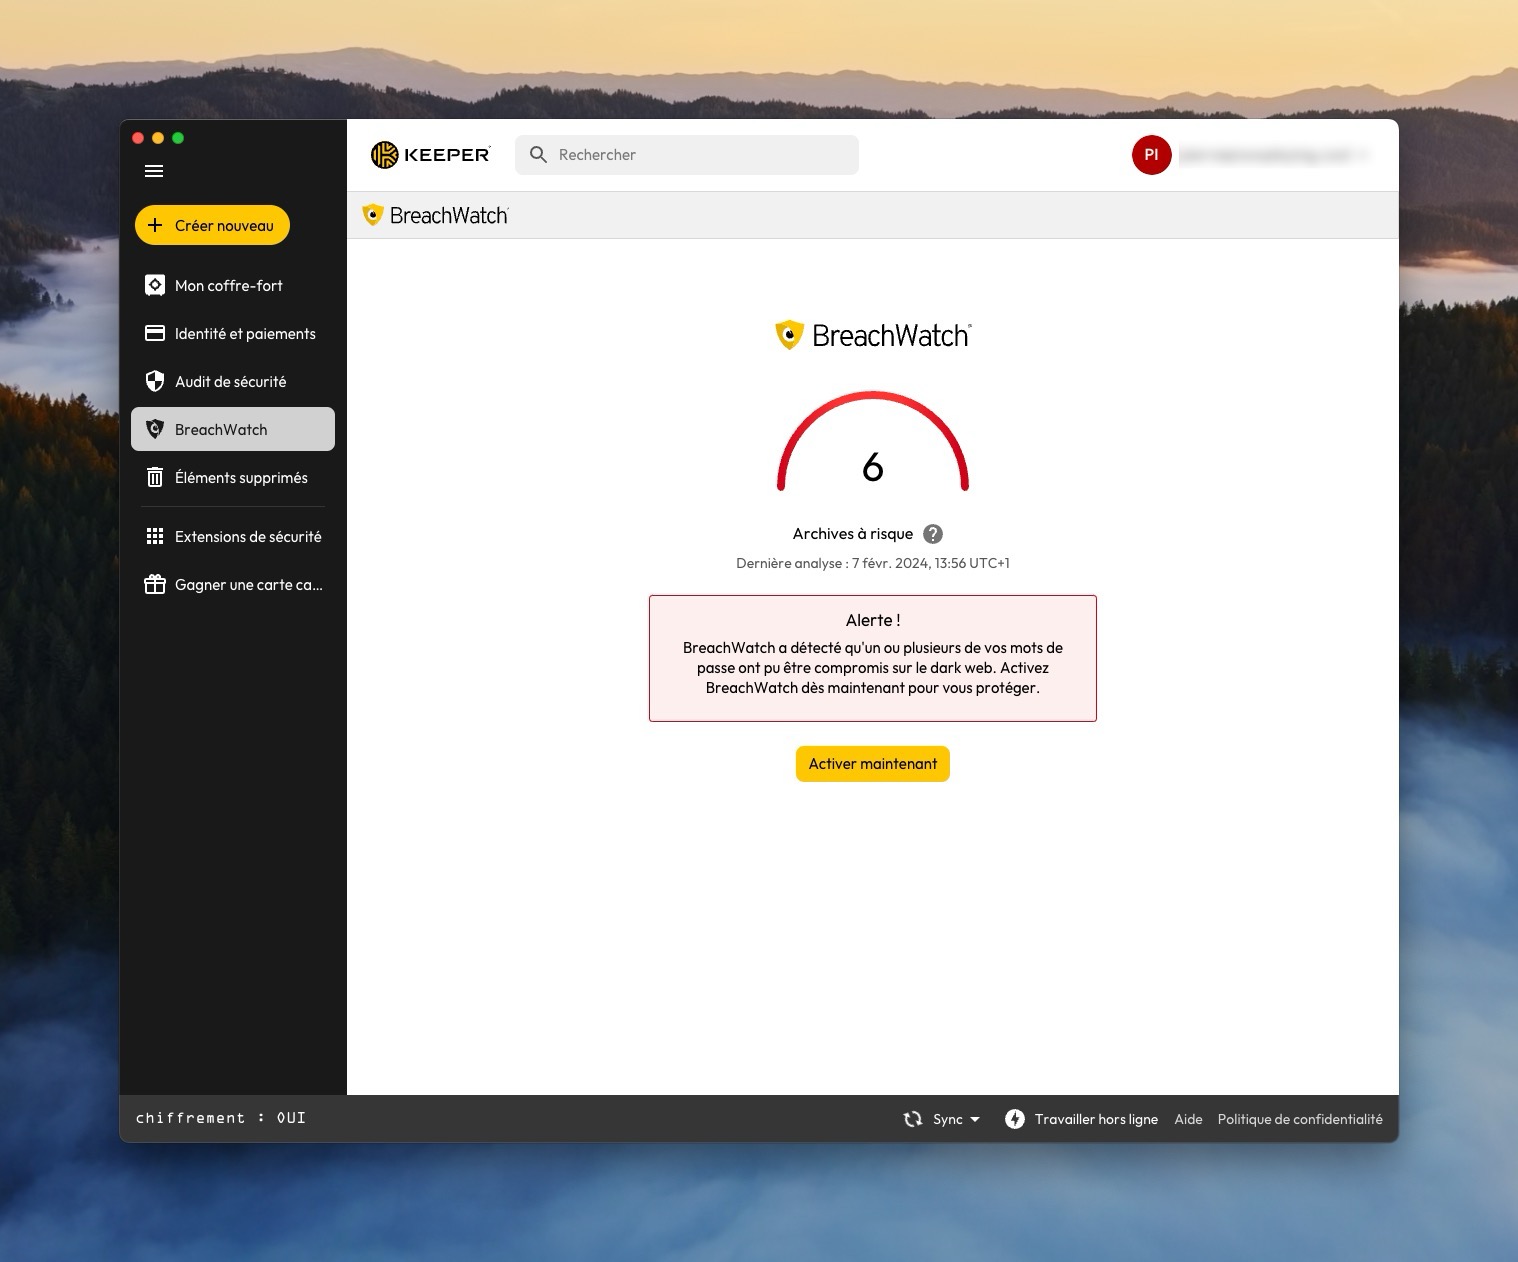Click BreachWatch icon in sidebar

tap(155, 430)
